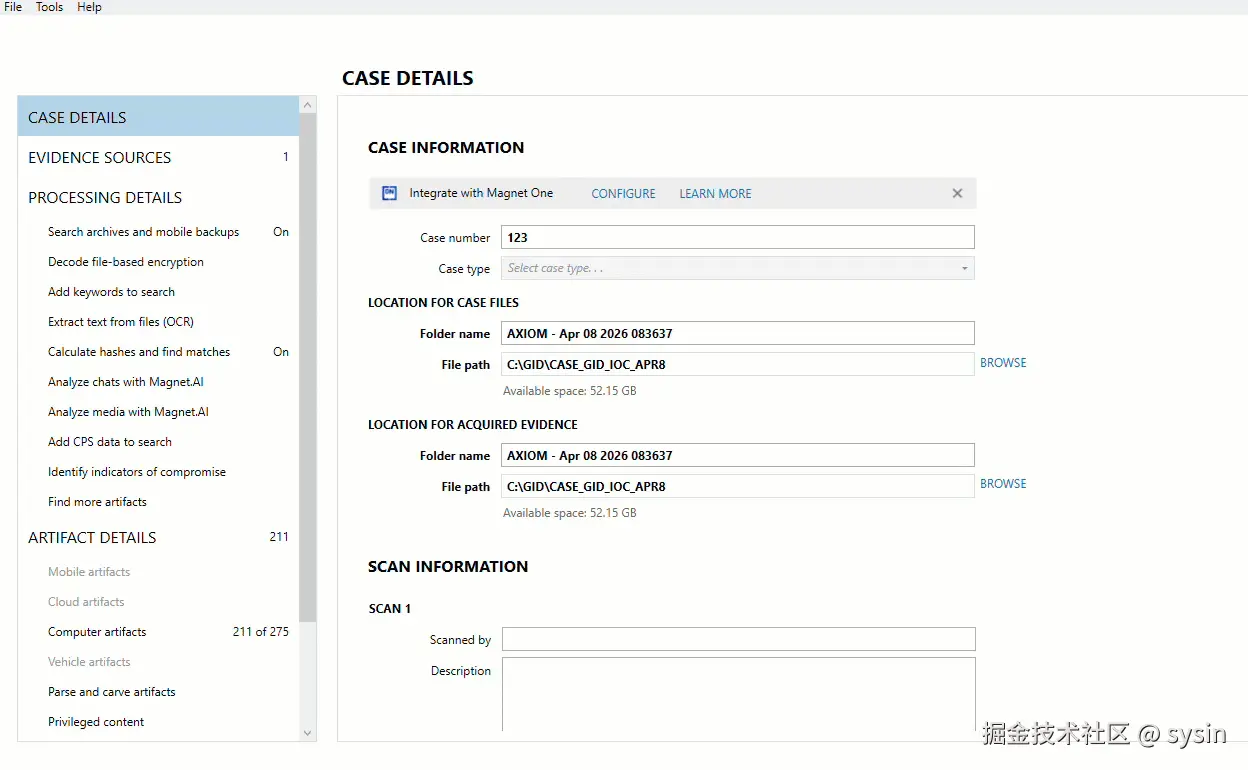Select EVIDENCE SOURCES in the sidebar
This screenshot has width=1248, height=770.
(x=99, y=157)
